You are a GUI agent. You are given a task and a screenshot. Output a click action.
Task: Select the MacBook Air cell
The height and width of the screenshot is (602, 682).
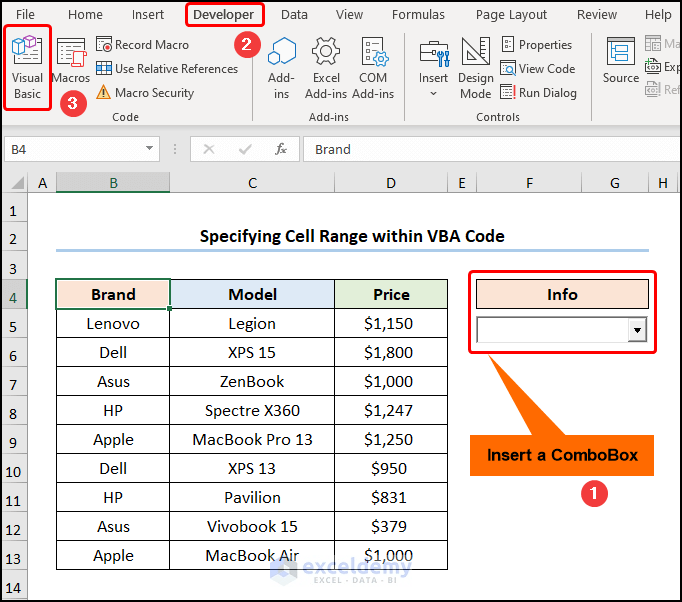[x=252, y=555]
